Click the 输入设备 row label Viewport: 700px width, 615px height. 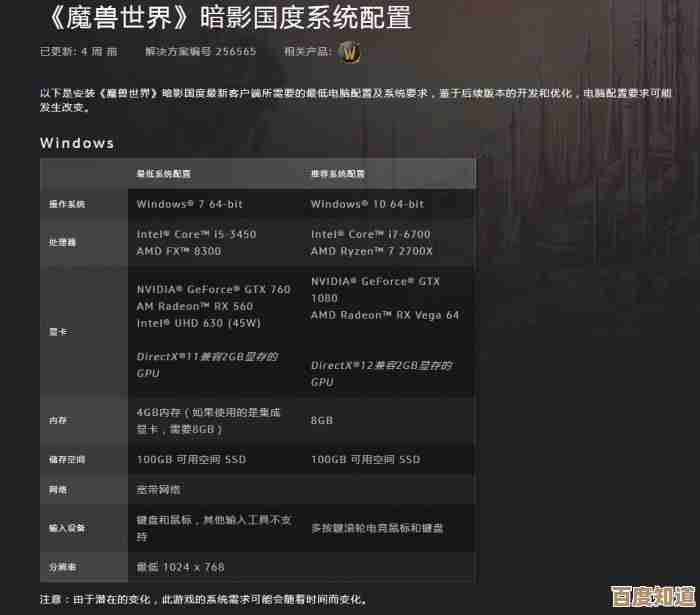[x=67, y=528]
